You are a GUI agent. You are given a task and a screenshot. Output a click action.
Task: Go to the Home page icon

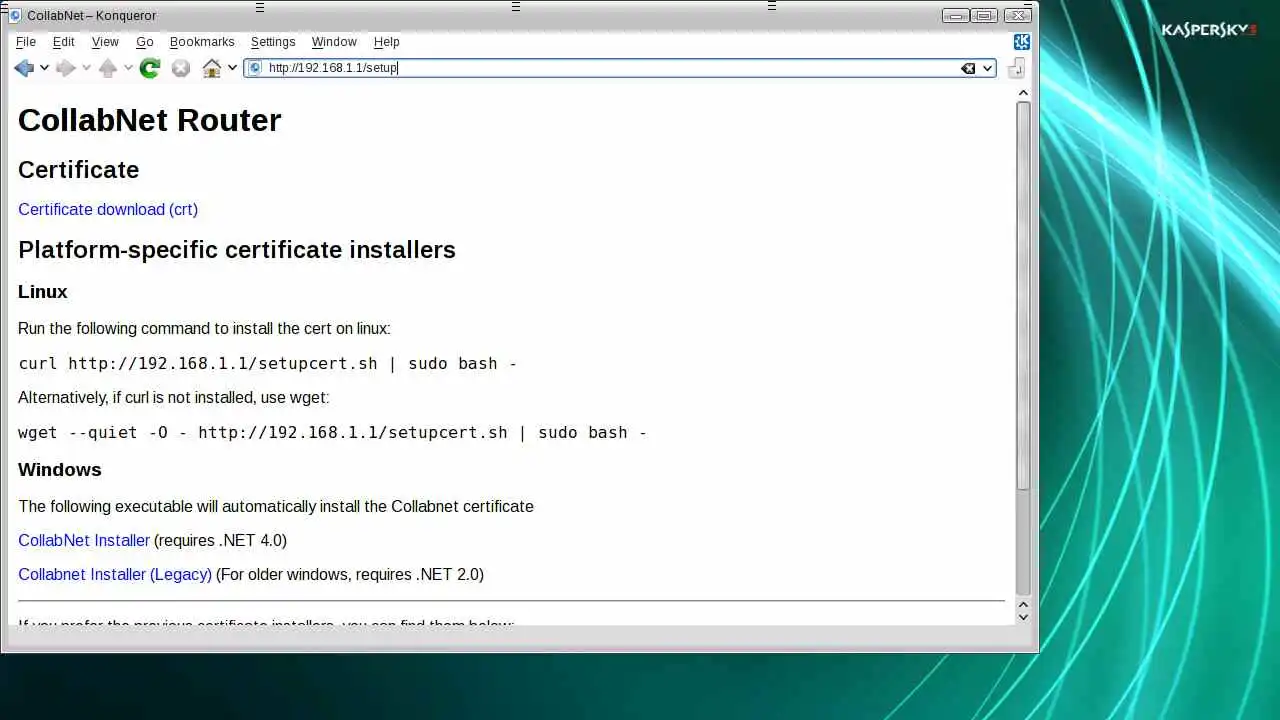click(212, 68)
